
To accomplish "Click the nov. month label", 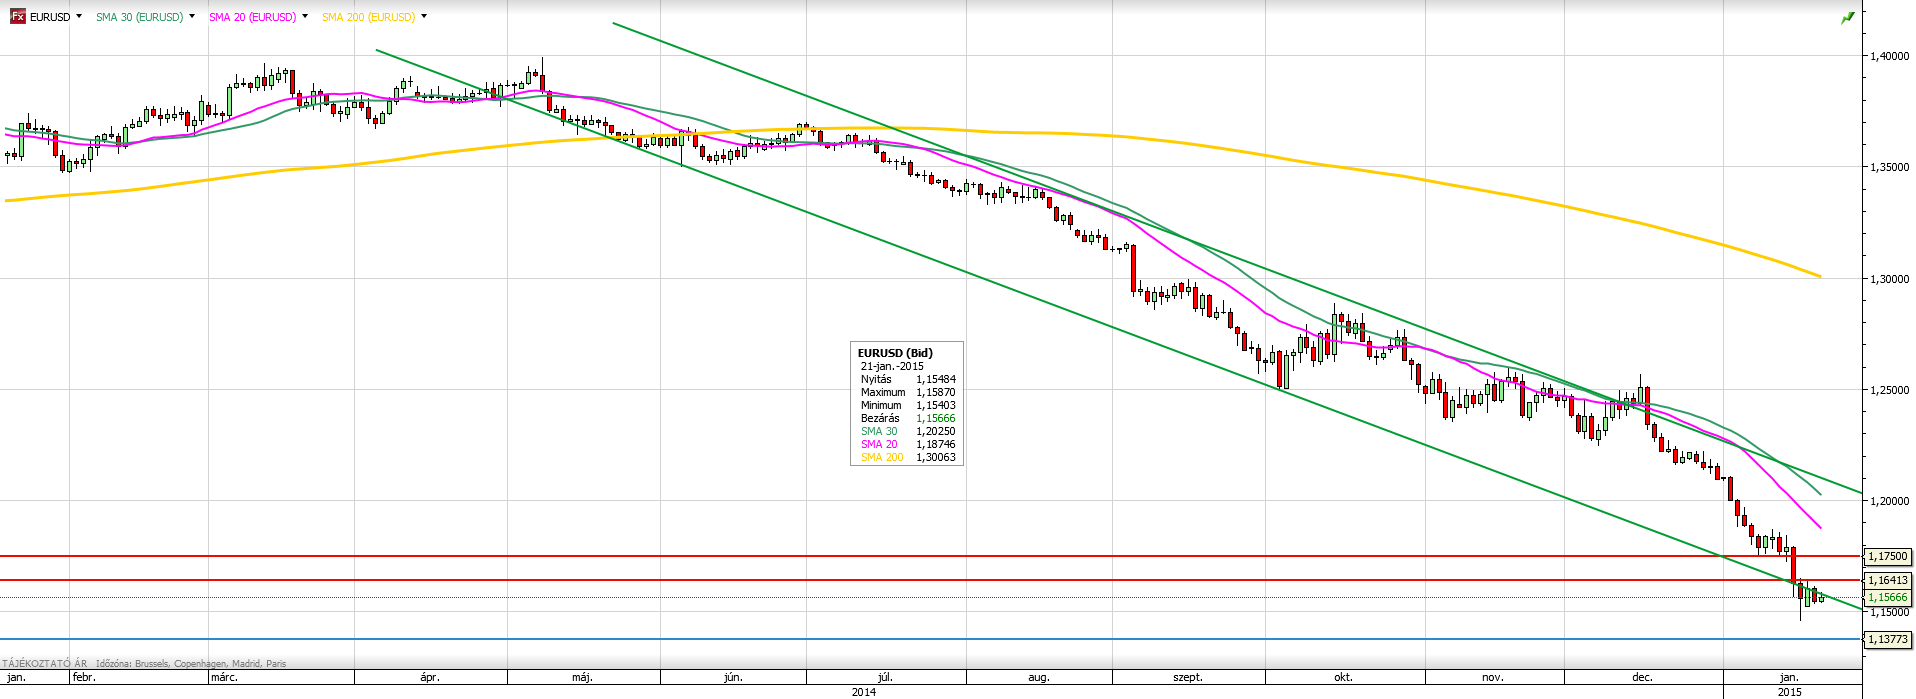I will [x=1492, y=677].
